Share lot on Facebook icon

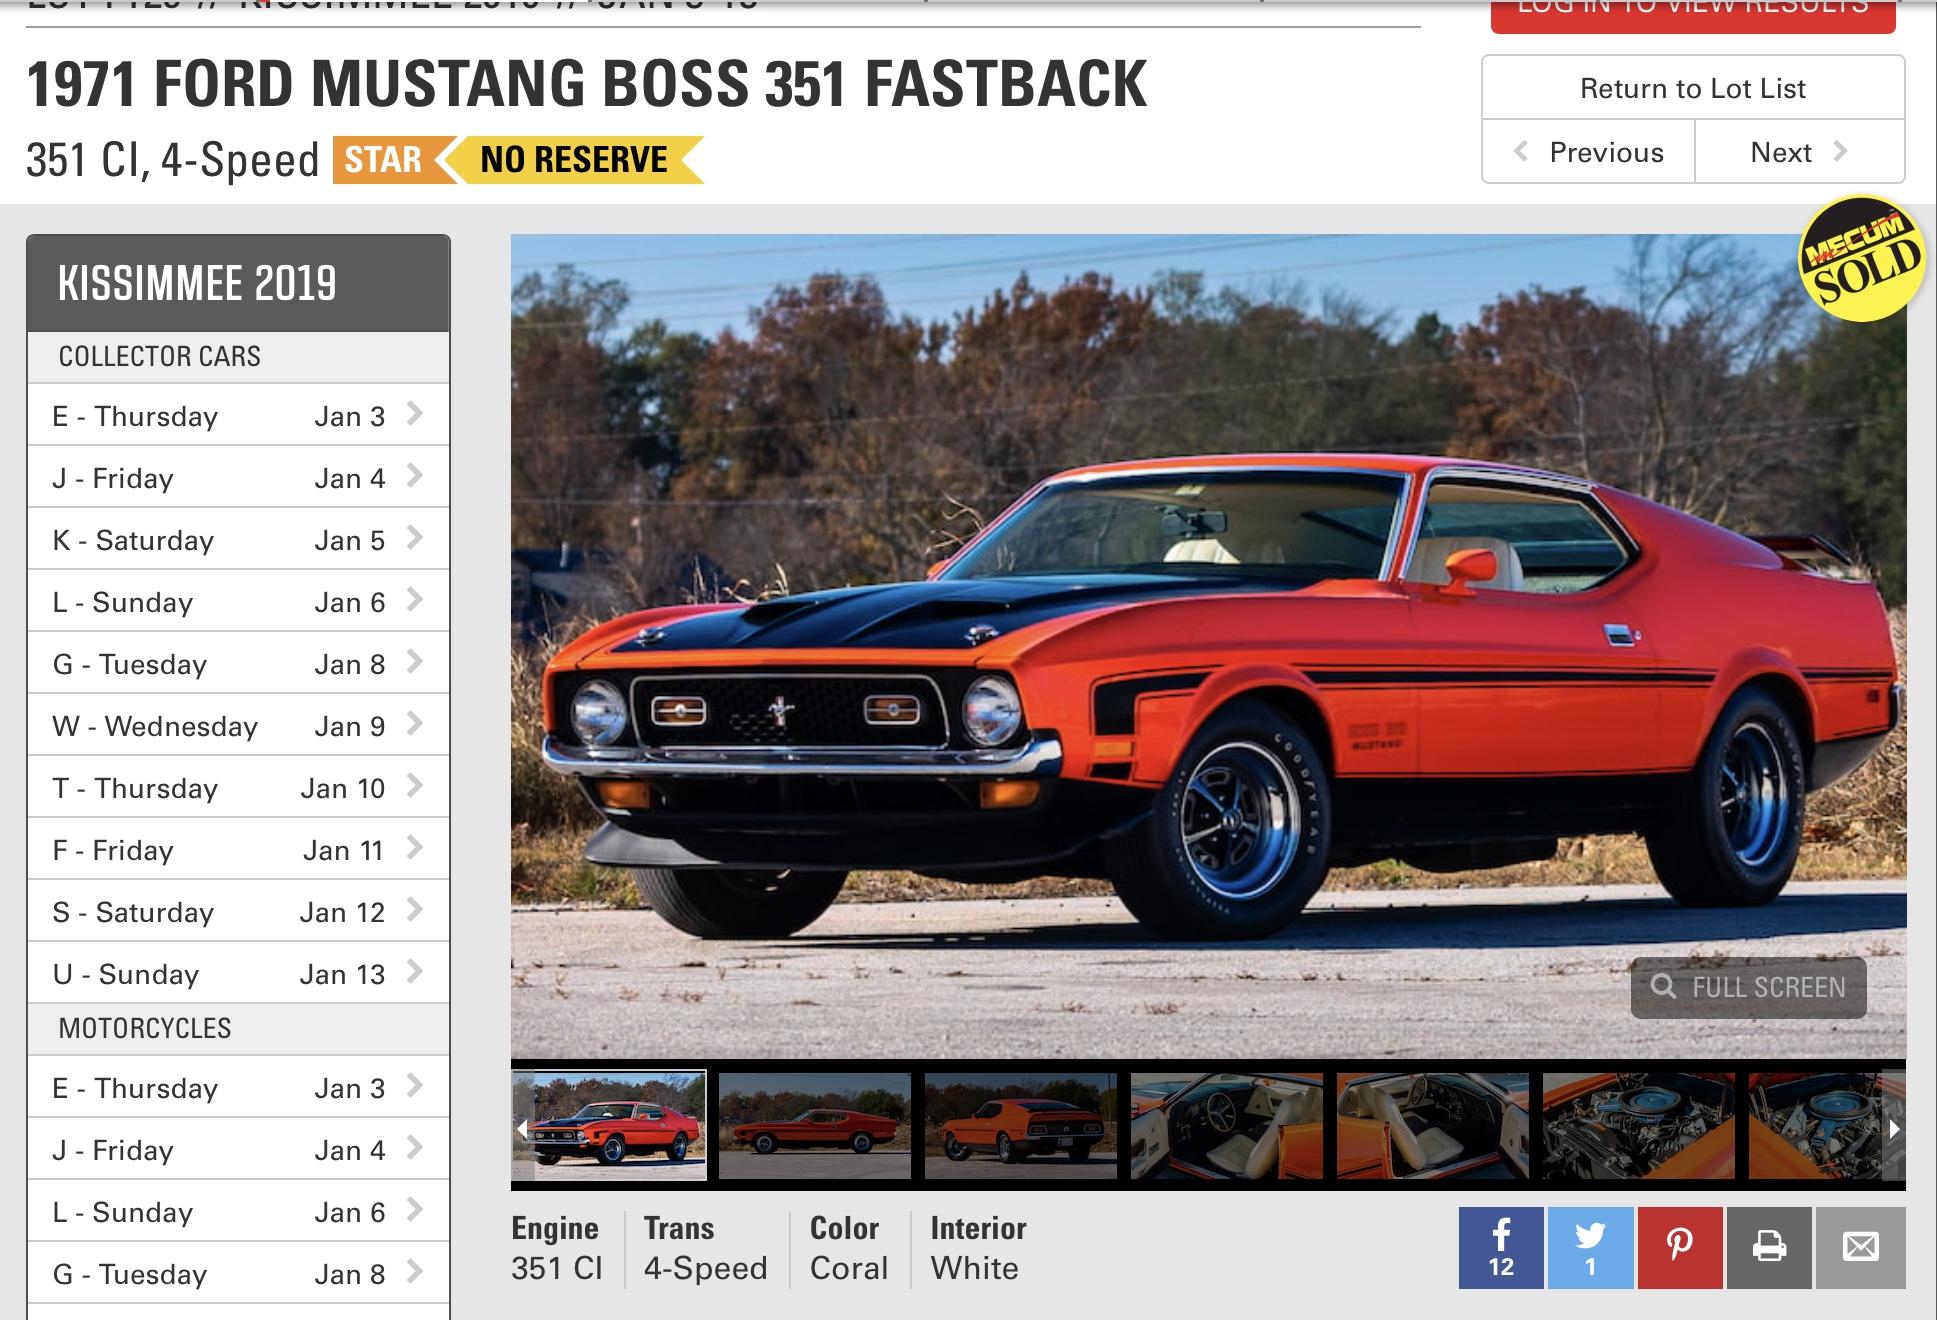click(x=1500, y=1247)
